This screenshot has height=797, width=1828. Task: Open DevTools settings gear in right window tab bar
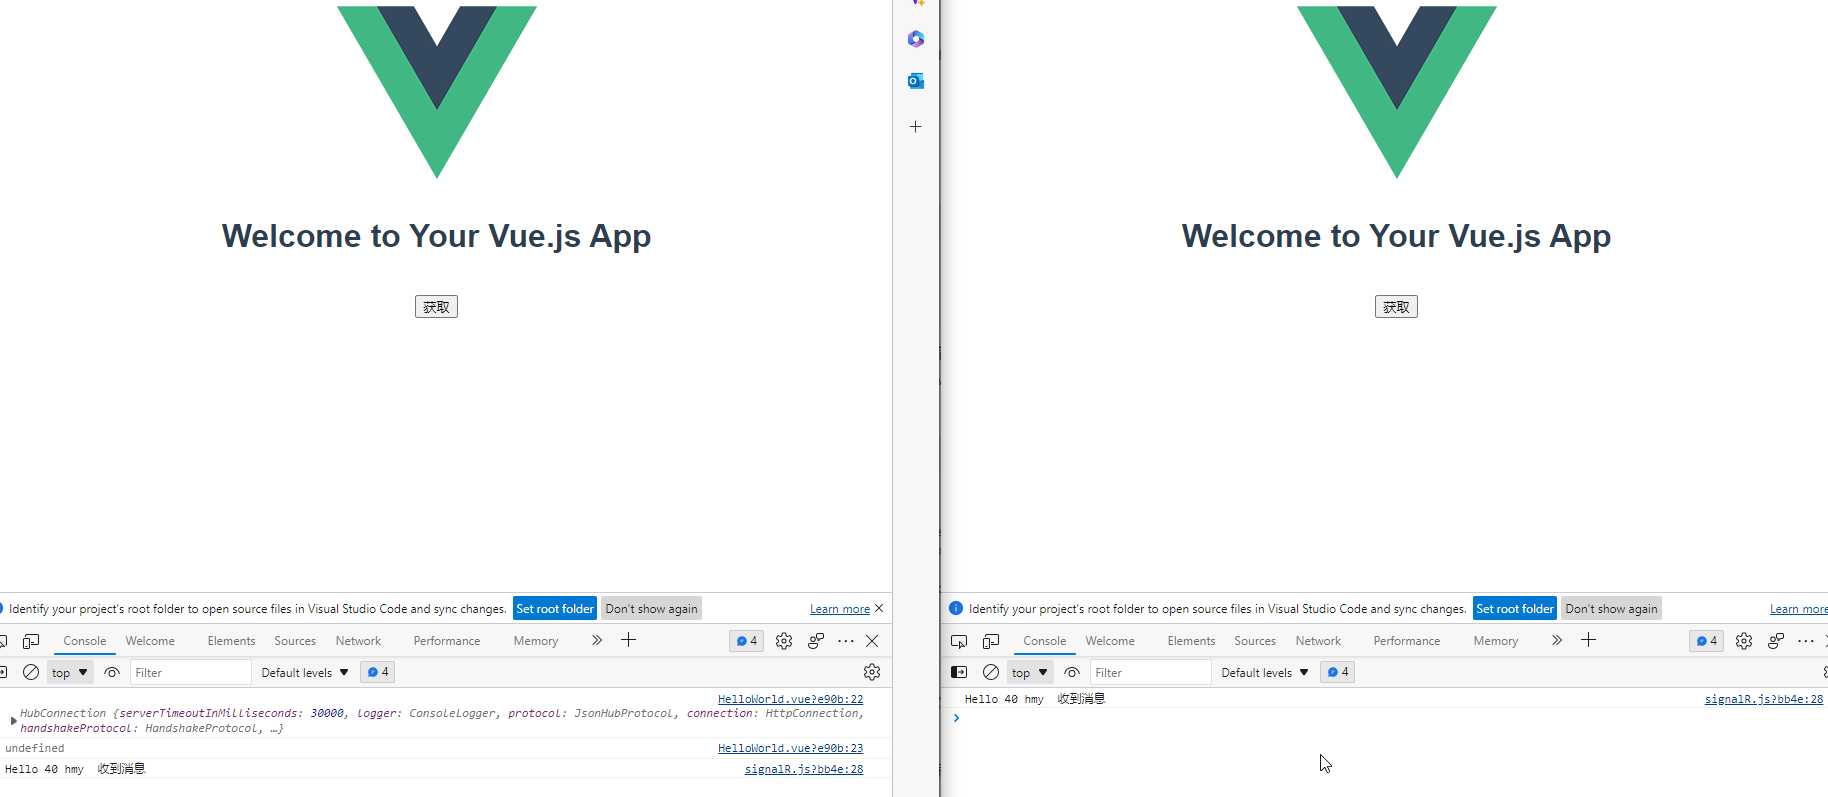point(1744,641)
